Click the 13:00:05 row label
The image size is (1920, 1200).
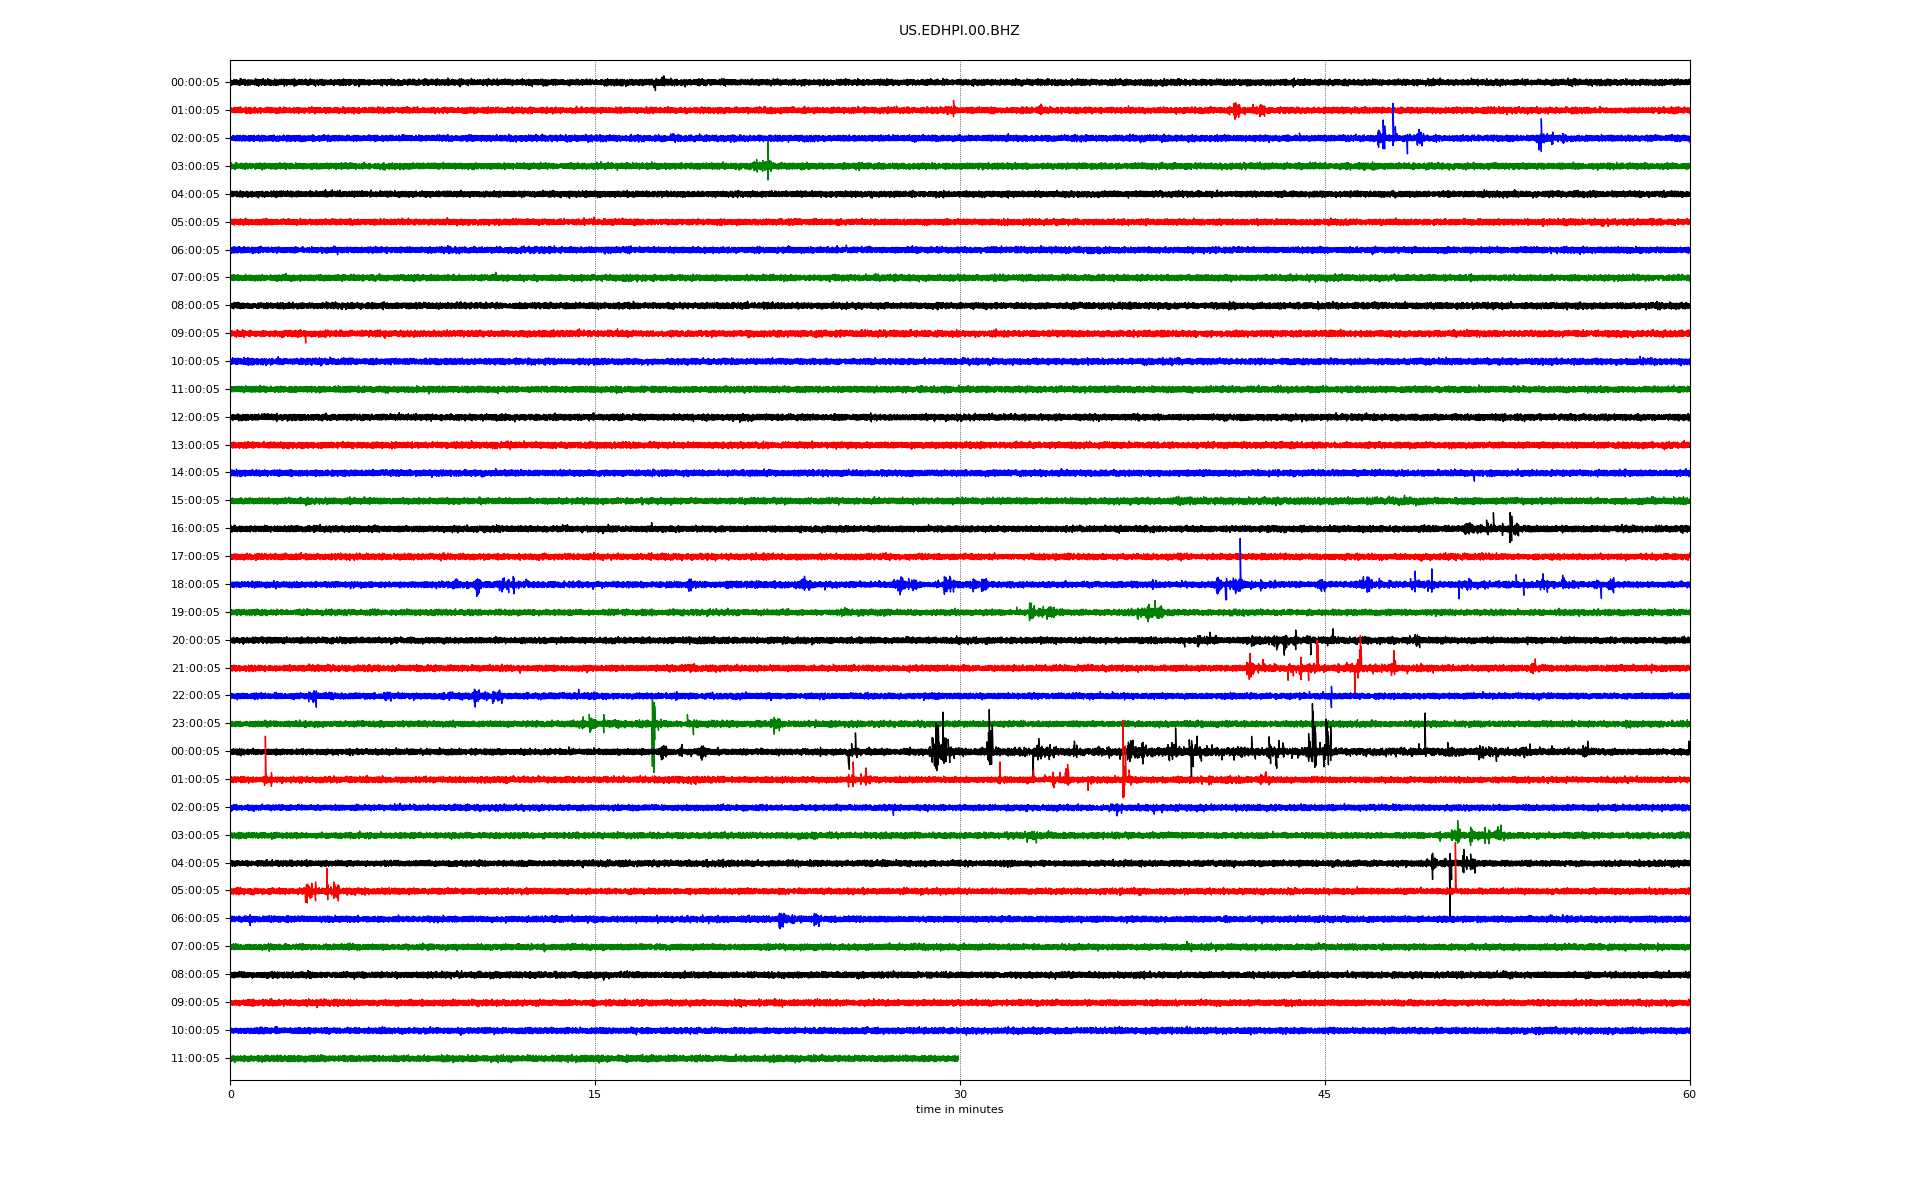pos(195,445)
